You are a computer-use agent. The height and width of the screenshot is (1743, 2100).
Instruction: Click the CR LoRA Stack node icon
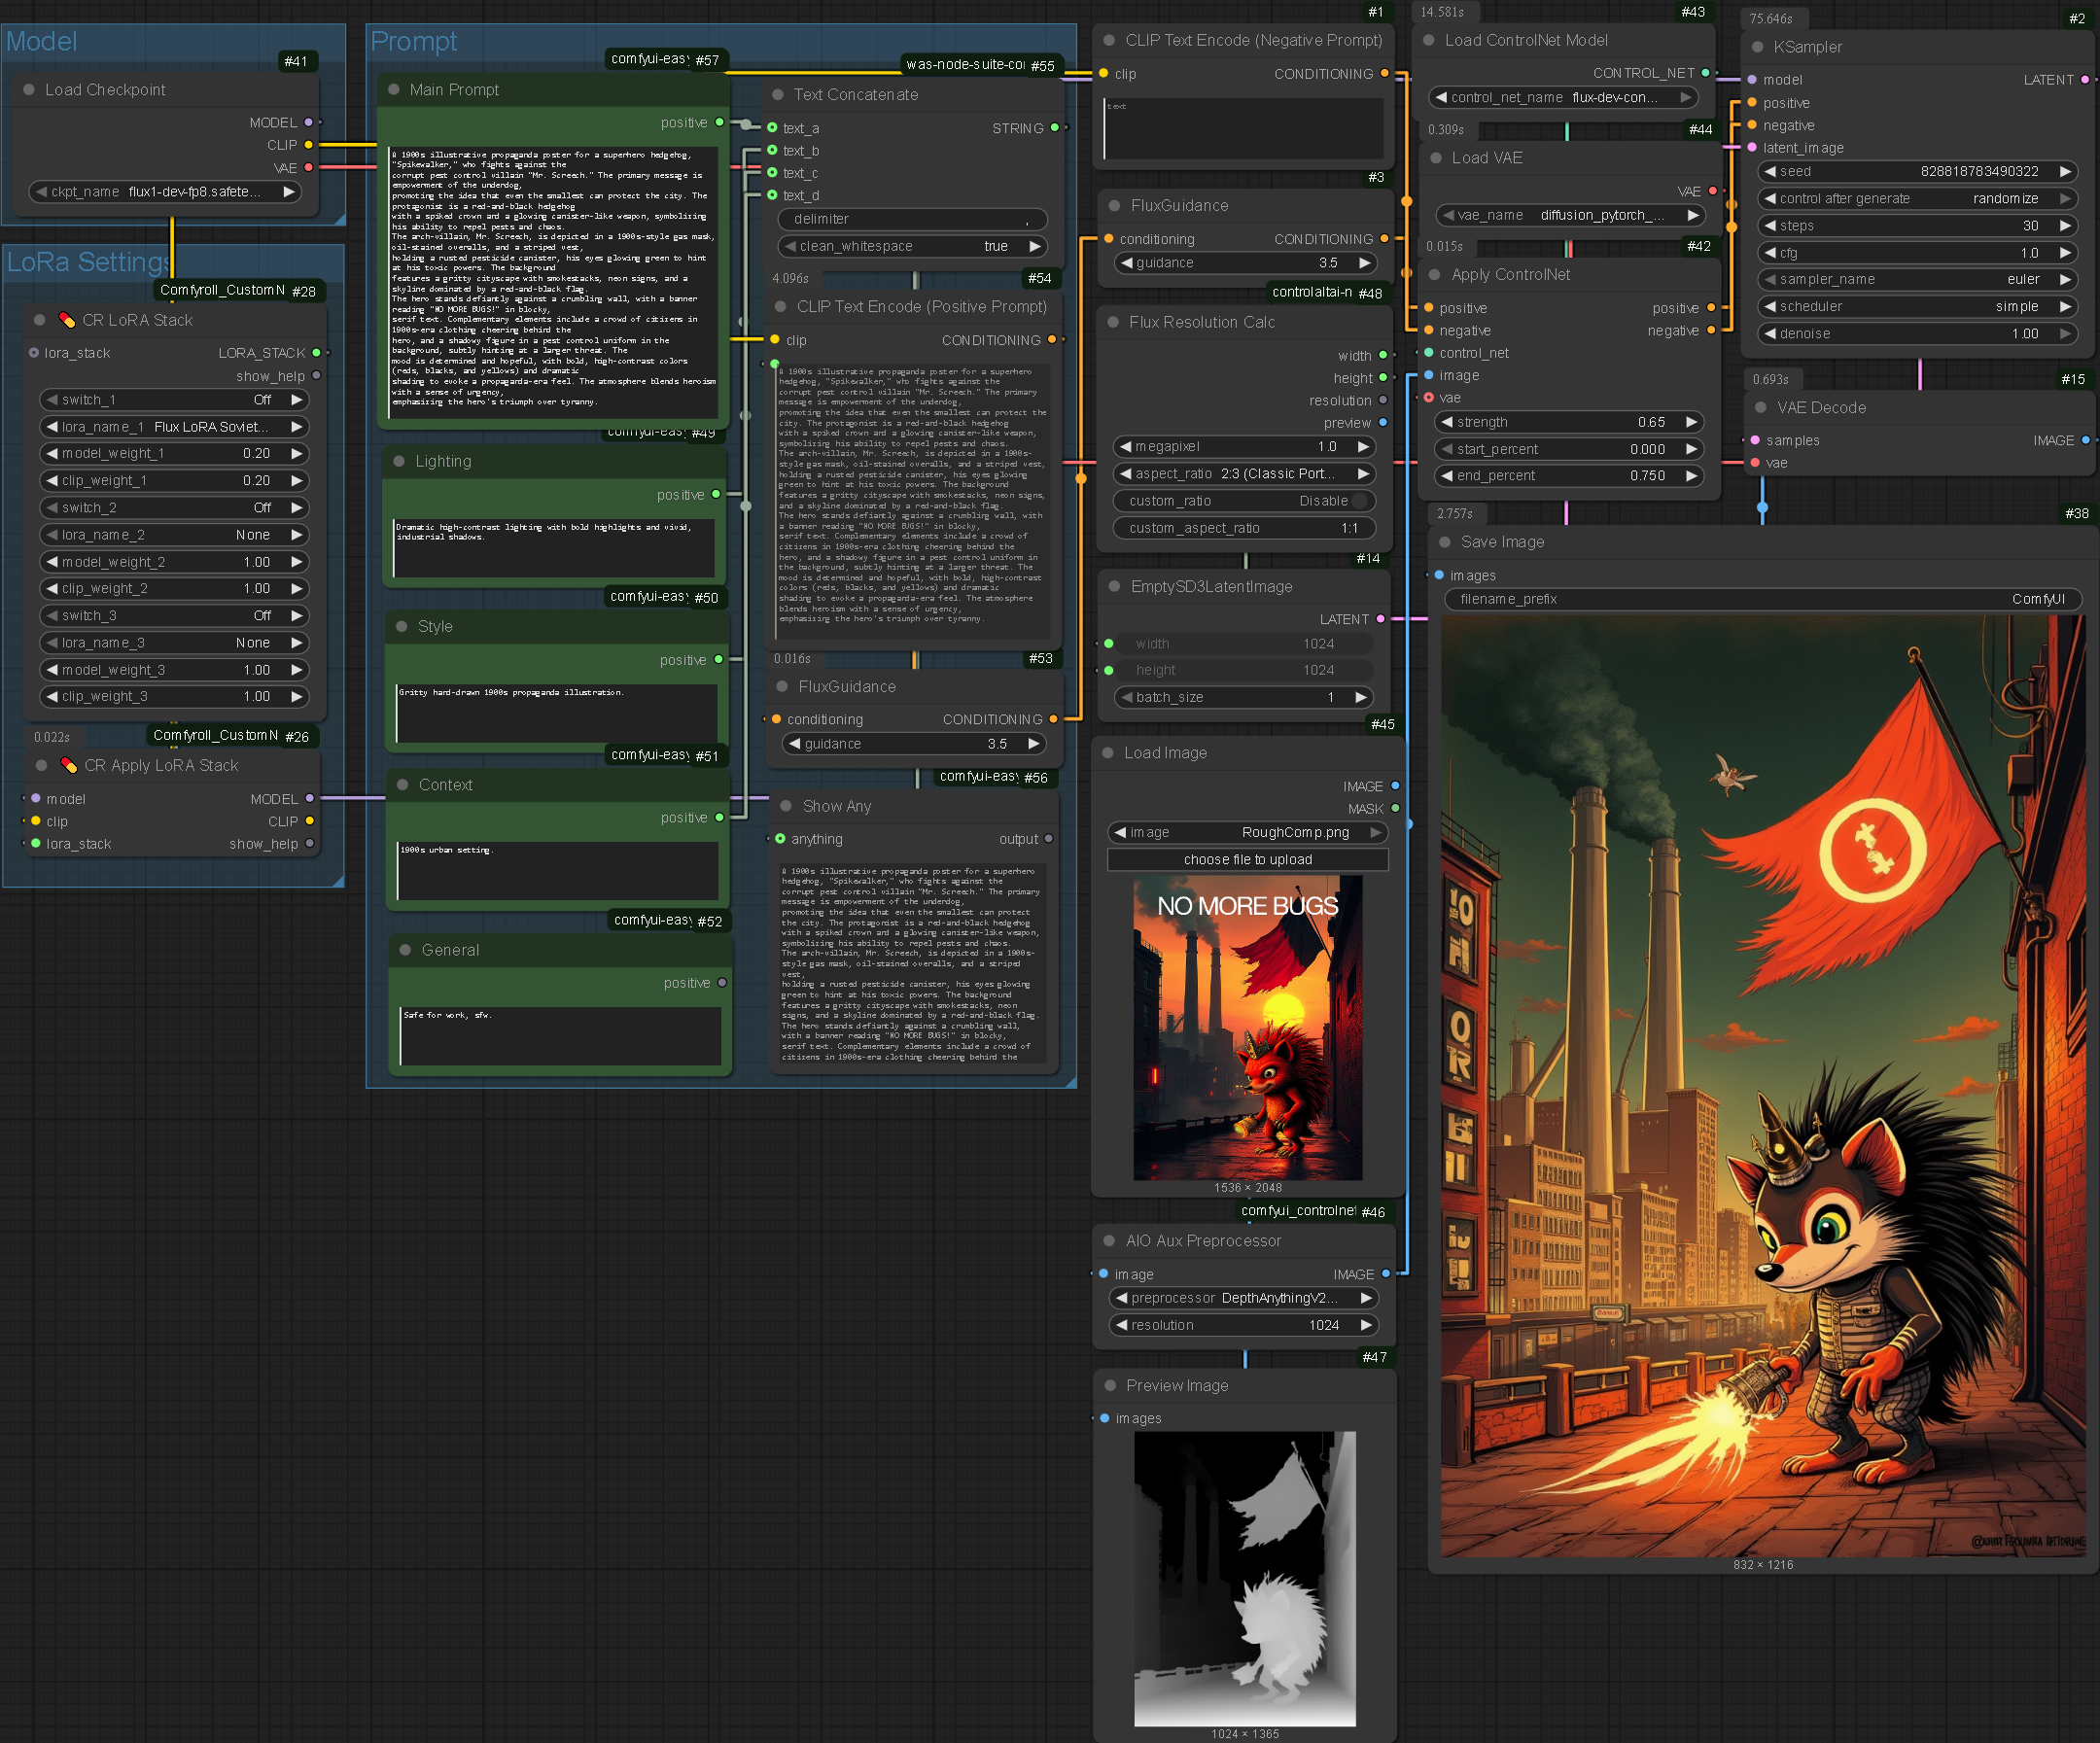pos(67,320)
